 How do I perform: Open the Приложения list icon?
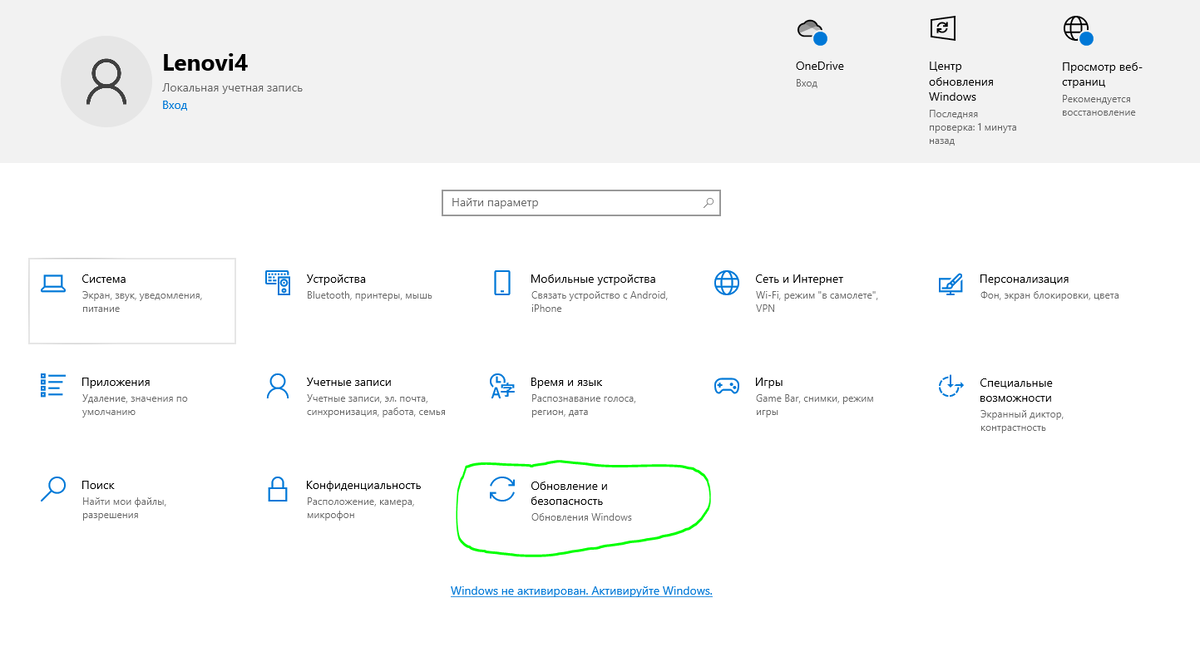click(52, 385)
